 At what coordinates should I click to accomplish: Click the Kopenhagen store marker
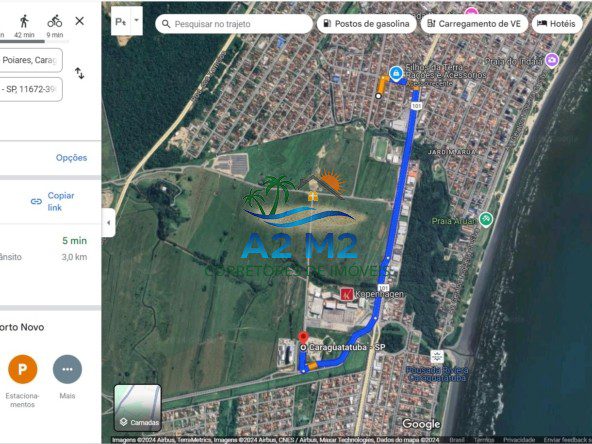point(347,294)
